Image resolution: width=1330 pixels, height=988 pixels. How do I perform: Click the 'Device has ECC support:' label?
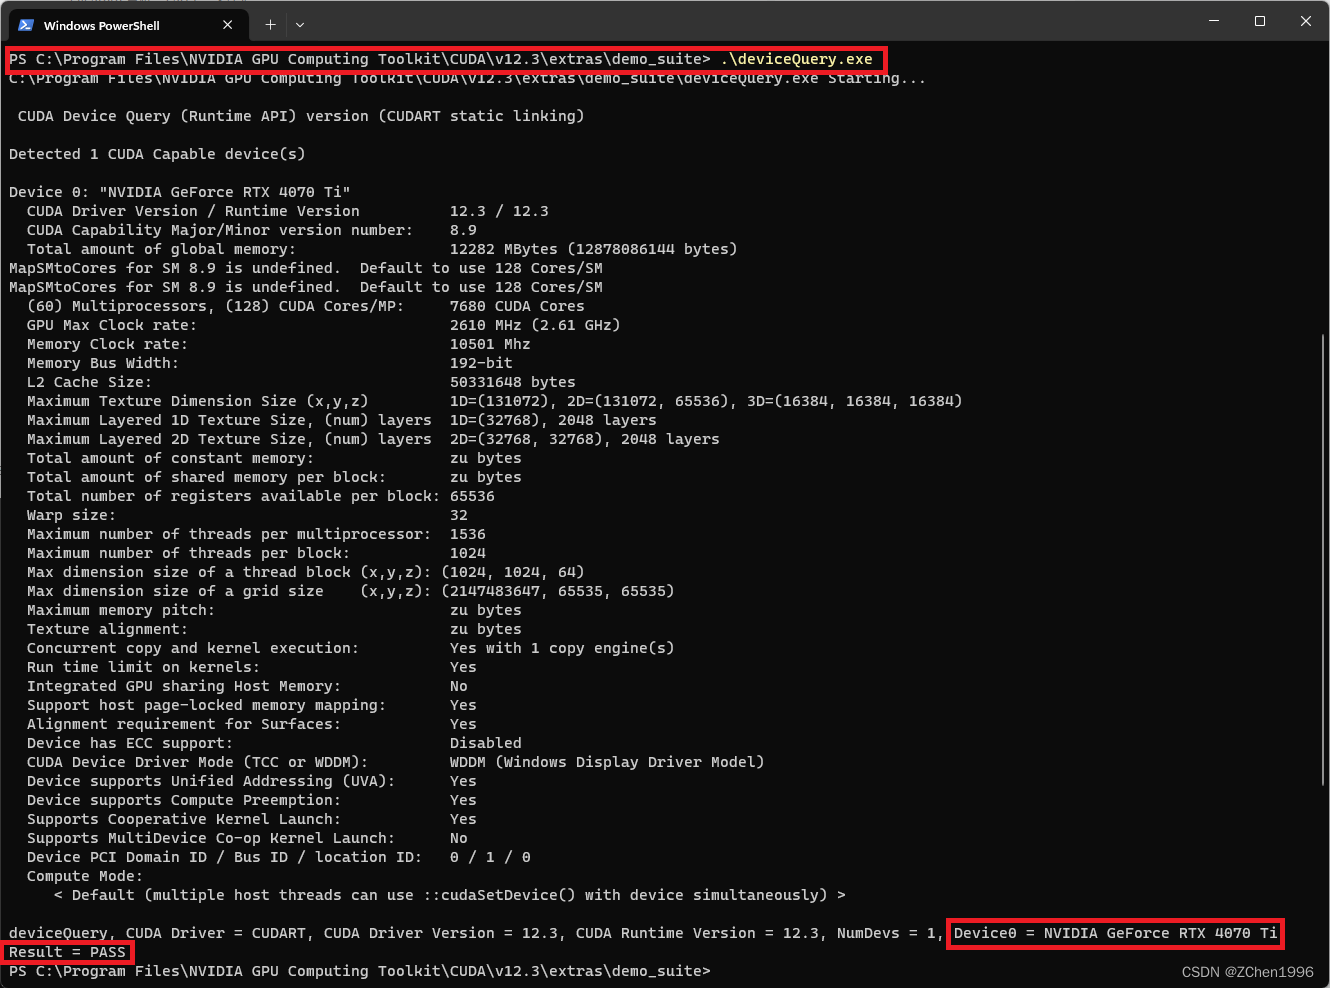coord(130,743)
